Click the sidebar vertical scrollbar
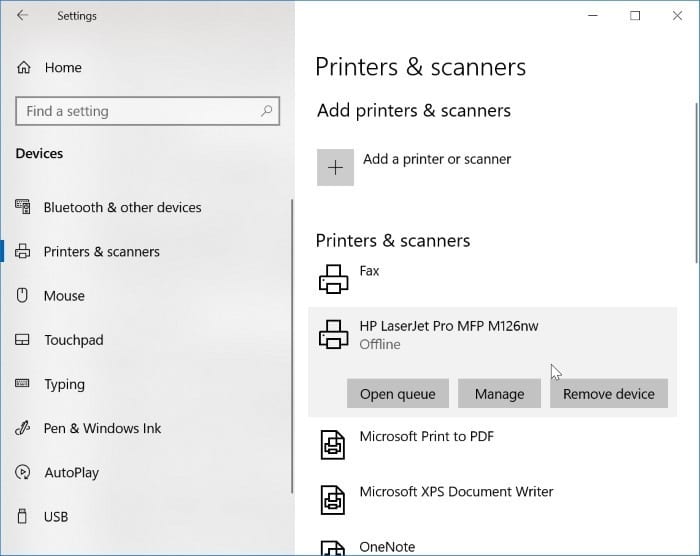 [x=292, y=346]
